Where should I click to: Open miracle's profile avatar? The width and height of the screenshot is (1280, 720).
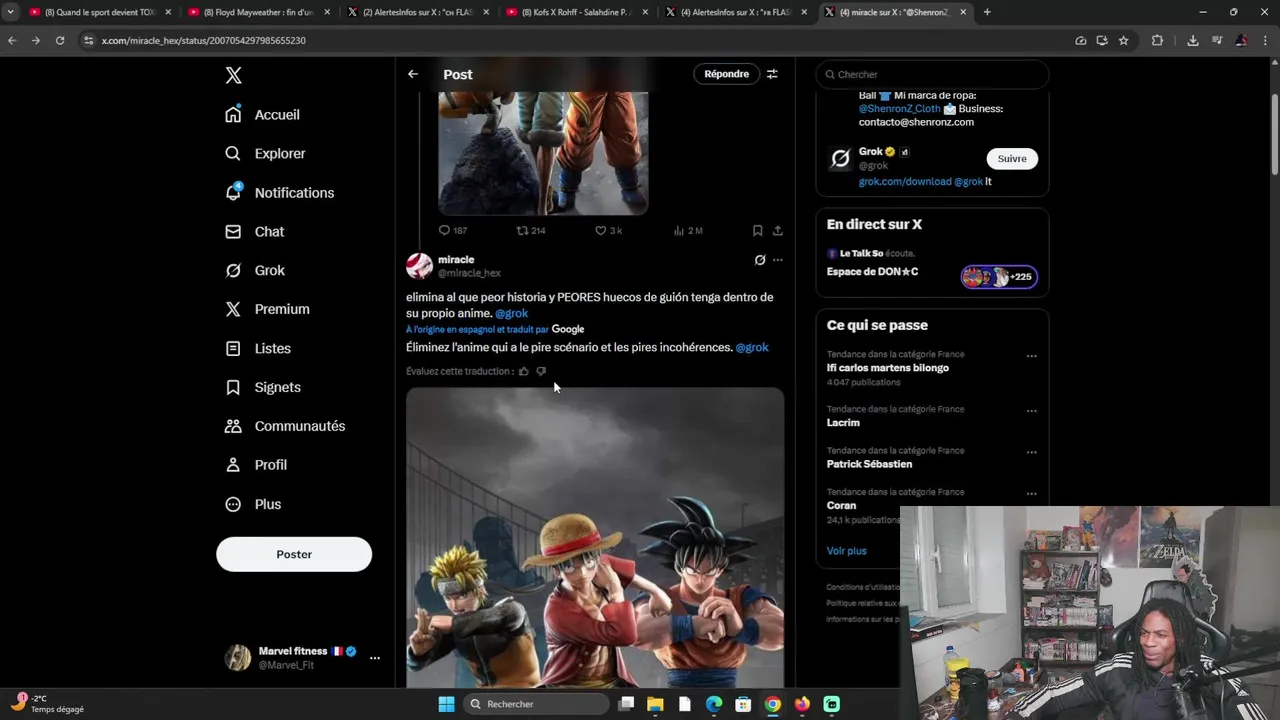(x=419, y=266)
